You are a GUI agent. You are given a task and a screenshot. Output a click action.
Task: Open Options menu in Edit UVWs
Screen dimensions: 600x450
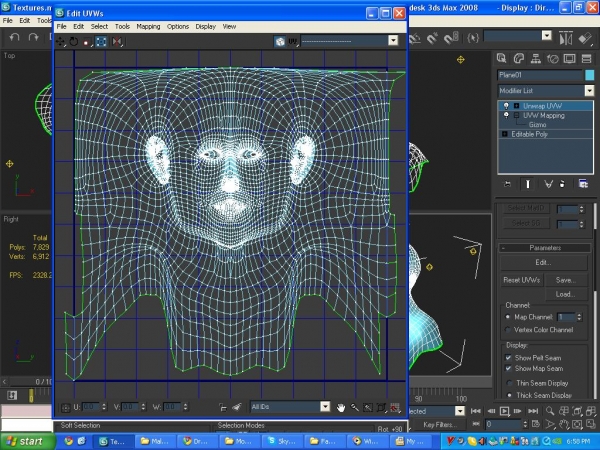[178, 26]
